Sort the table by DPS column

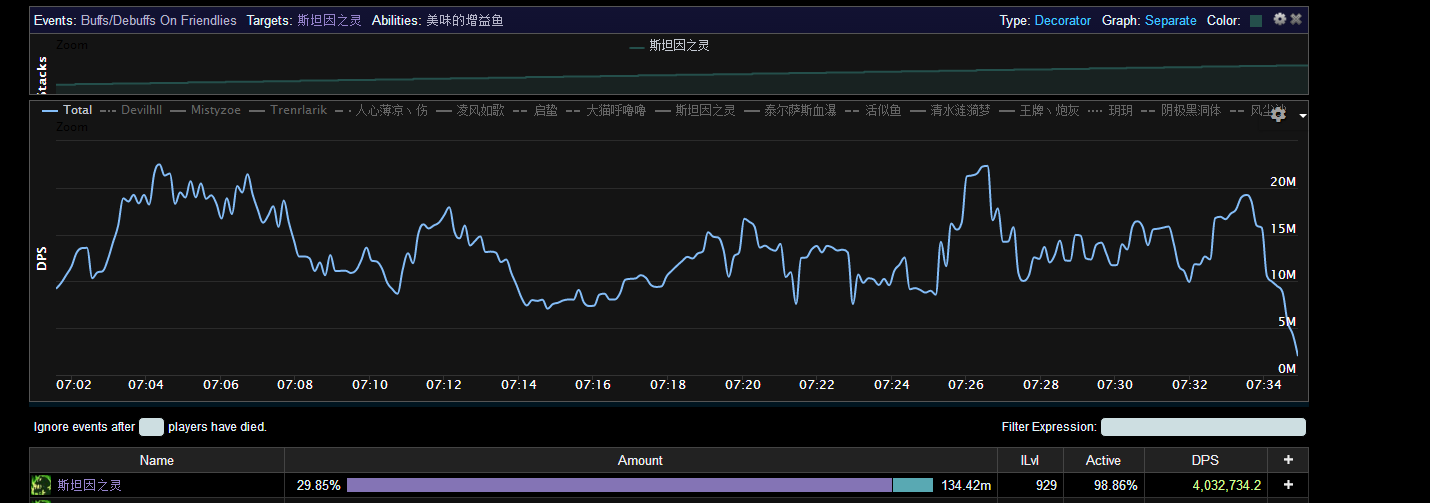pyautogui.click(x=1205, y=460)
